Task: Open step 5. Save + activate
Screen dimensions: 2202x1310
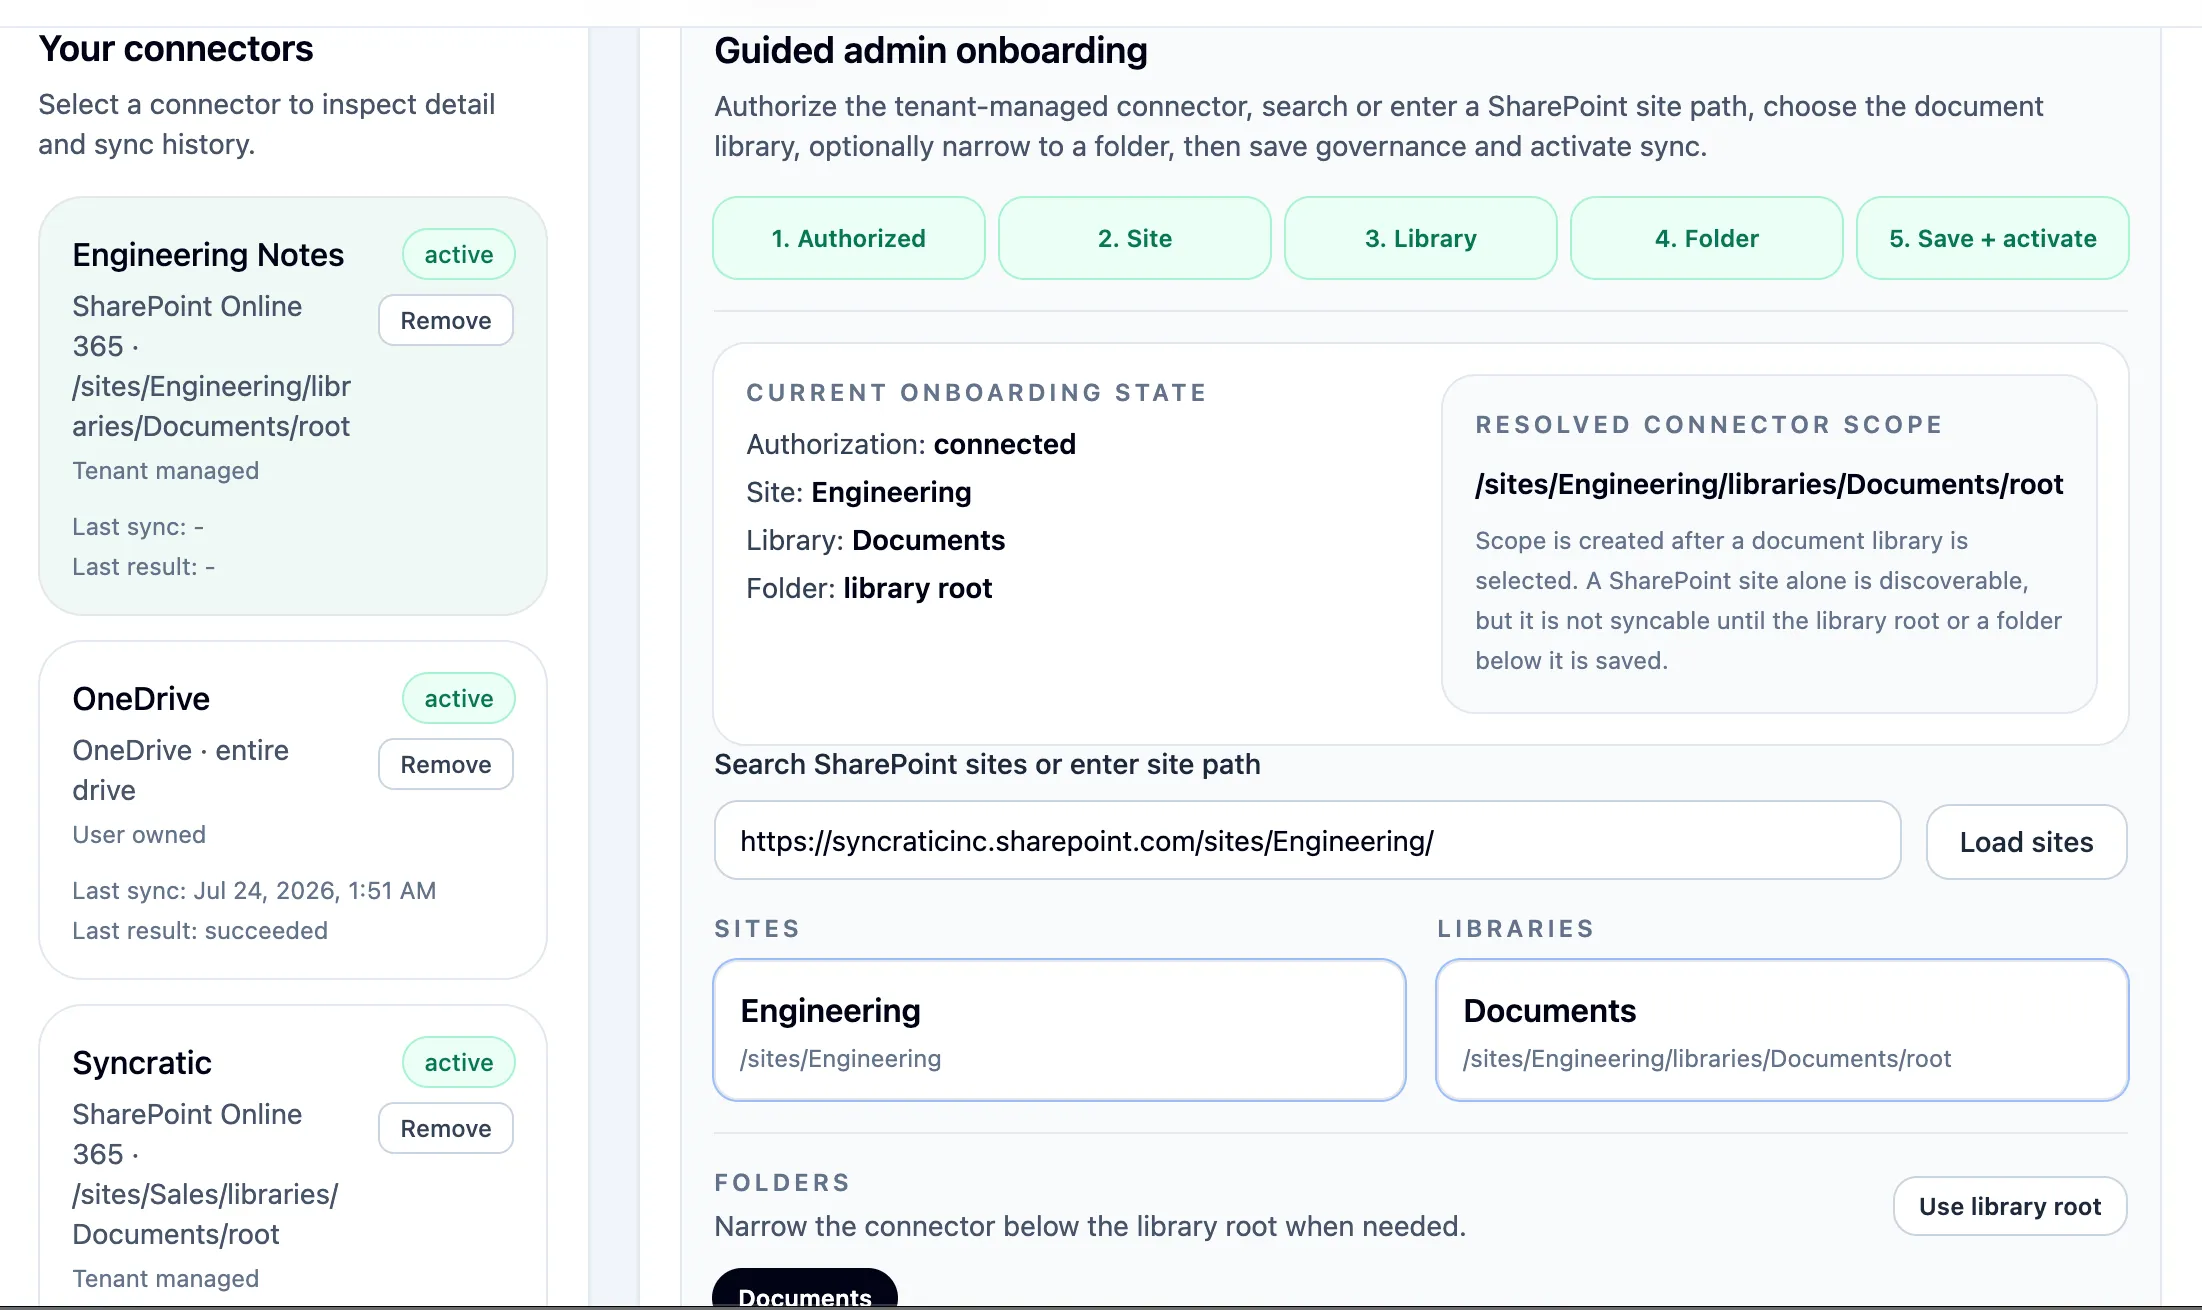Action: [1992, 238]
